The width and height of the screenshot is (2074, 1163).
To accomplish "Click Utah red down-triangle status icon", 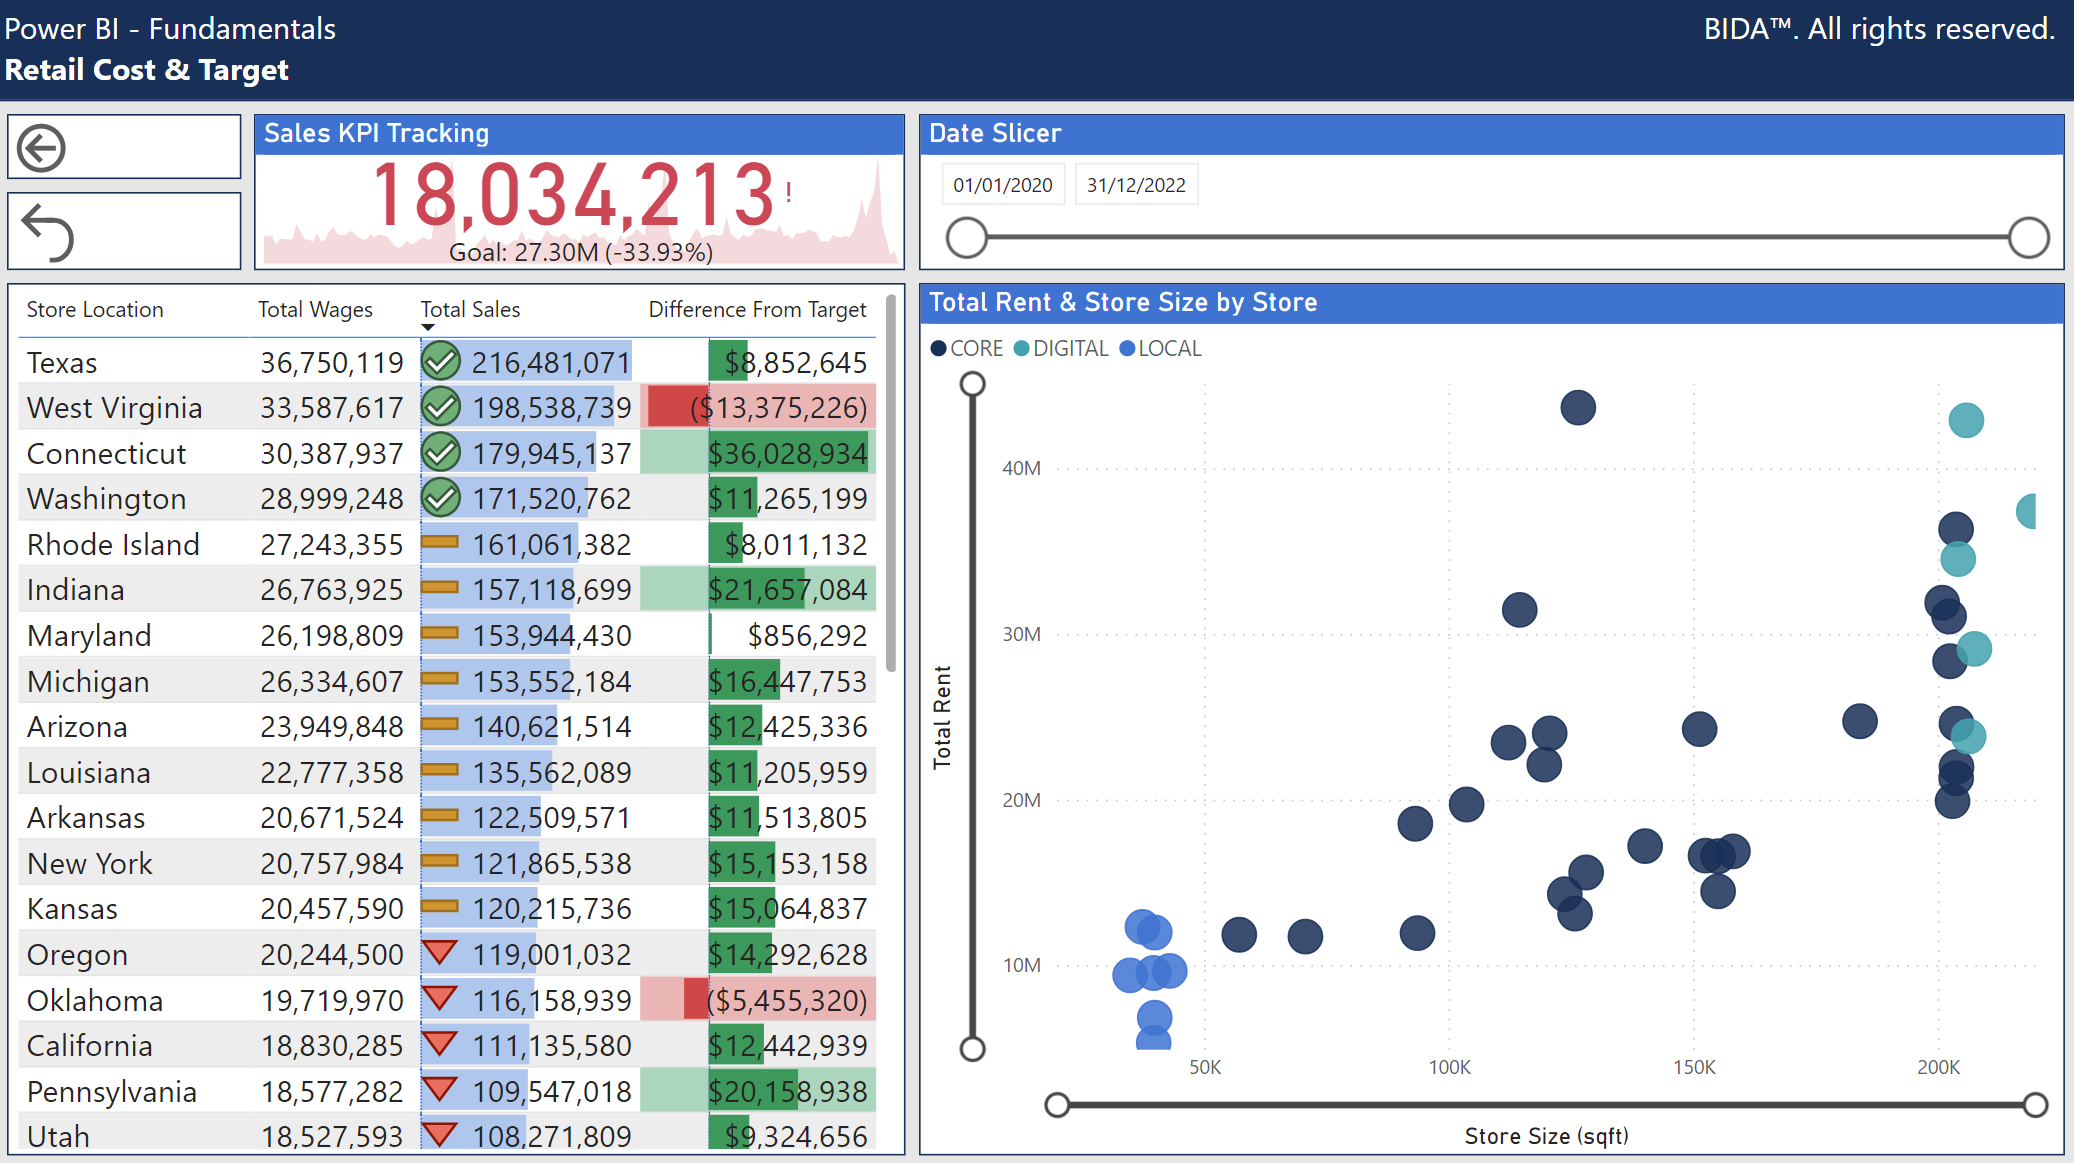I will (x=440, y=1134).
